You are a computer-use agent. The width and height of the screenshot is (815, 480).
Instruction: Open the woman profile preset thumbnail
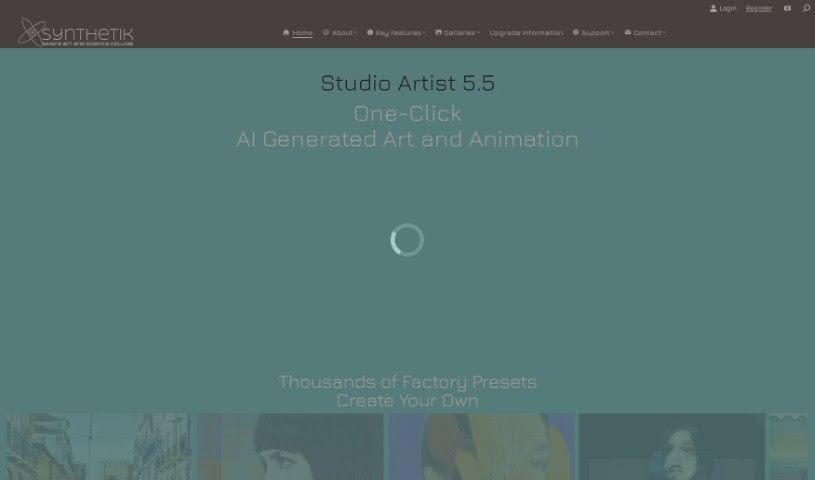click(672, 447)
